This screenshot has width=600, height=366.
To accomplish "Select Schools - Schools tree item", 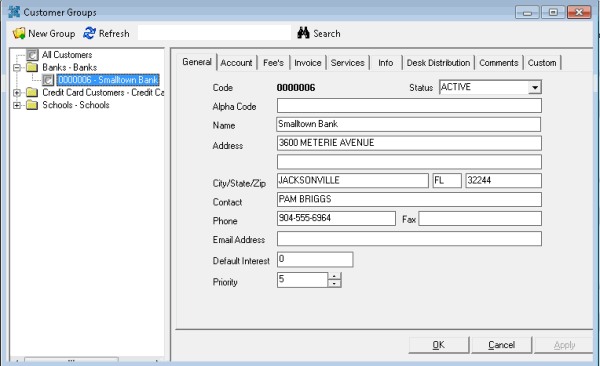I will point(76,105).
